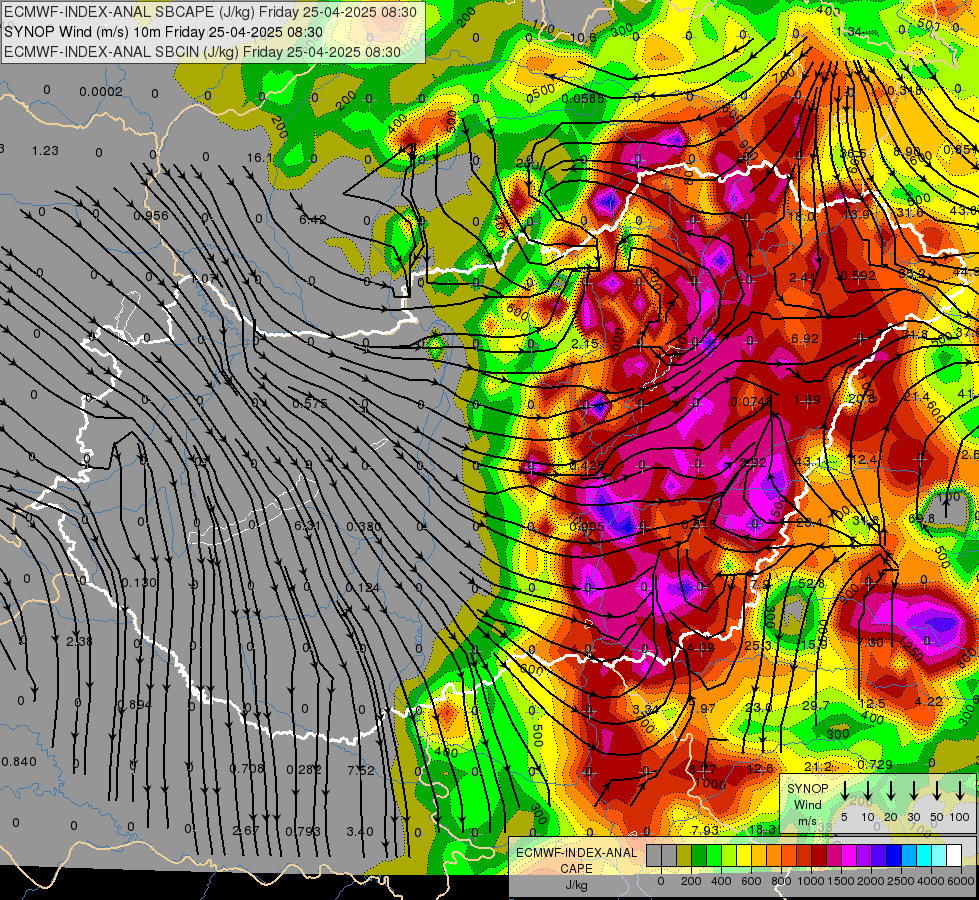Click the station value 0.840
This screenshot has height=900, width=979.
click(19, 761)
